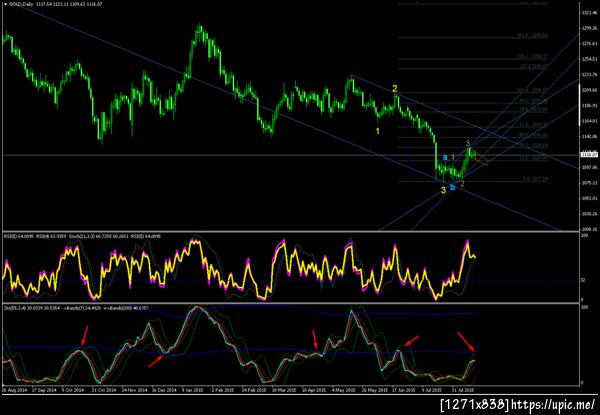Click the 16 Dec 2014 date label
600x415 pixels.
[165, 390]
